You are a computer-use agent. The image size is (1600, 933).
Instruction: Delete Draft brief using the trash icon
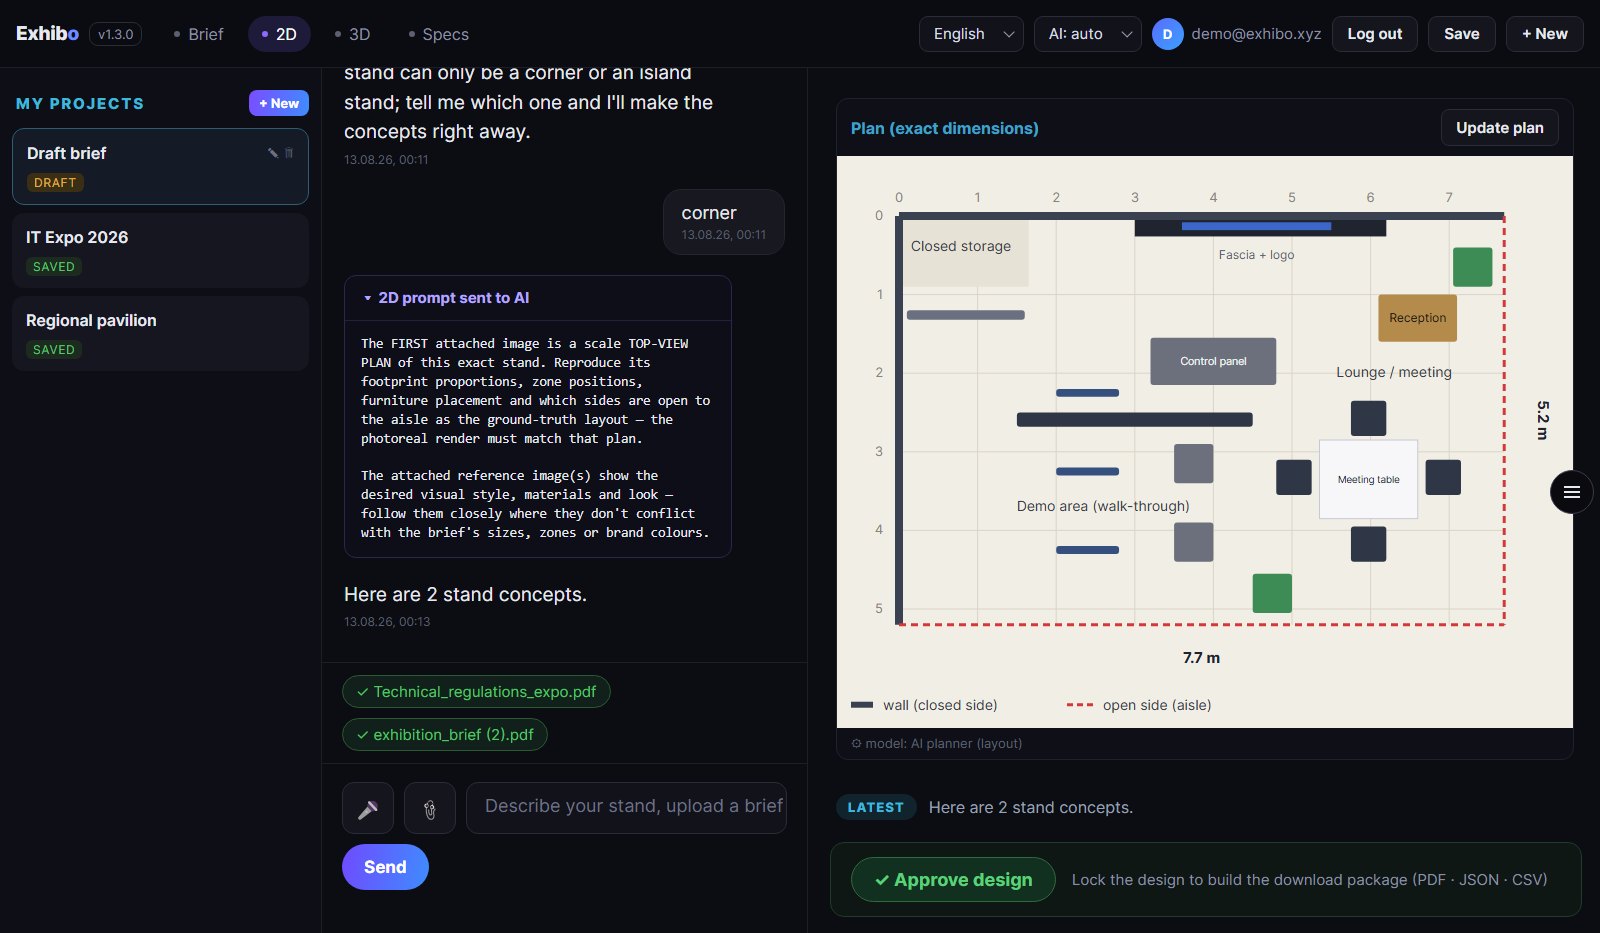289,153
